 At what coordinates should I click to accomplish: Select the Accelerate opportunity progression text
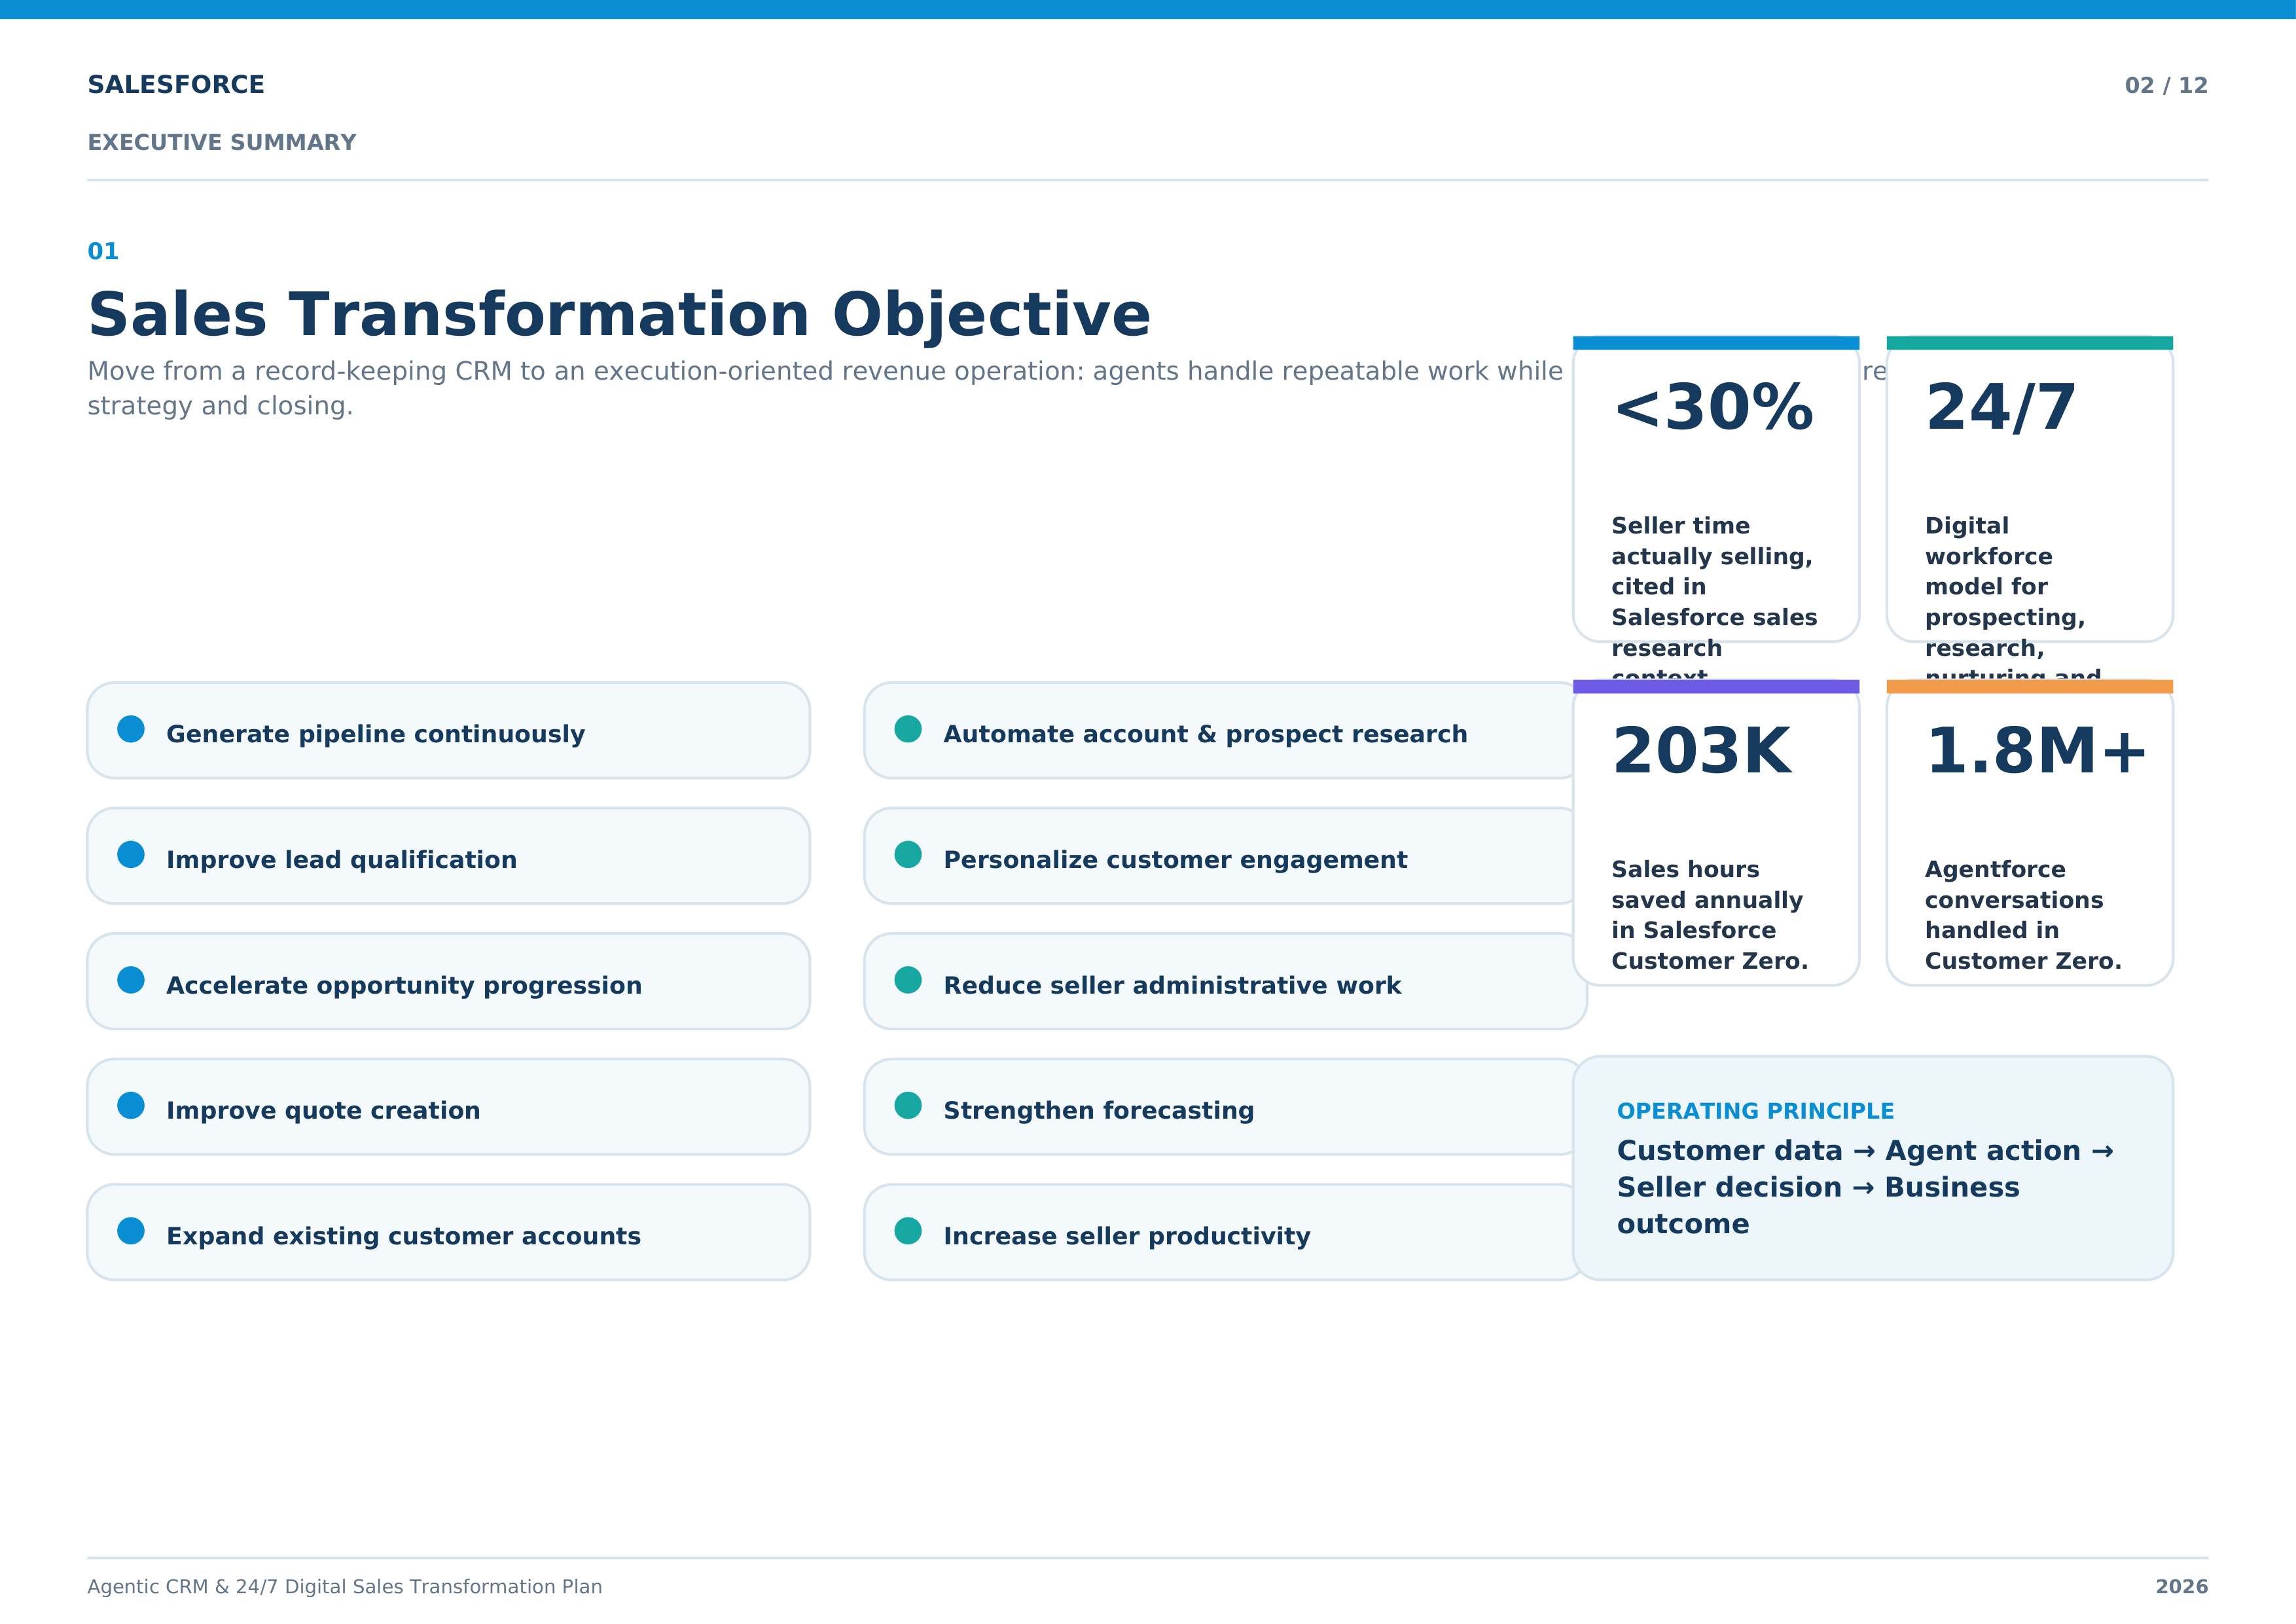click(404, 985)
